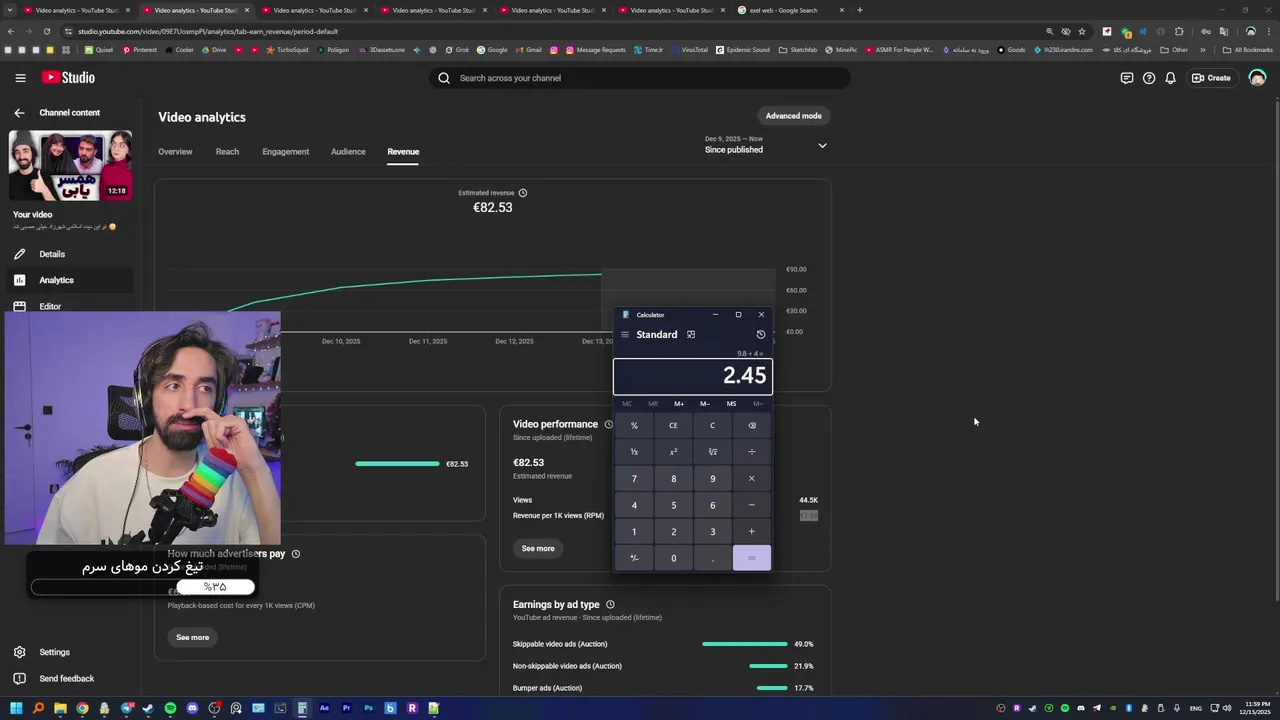Click the Windows Start button

point(16,708)
